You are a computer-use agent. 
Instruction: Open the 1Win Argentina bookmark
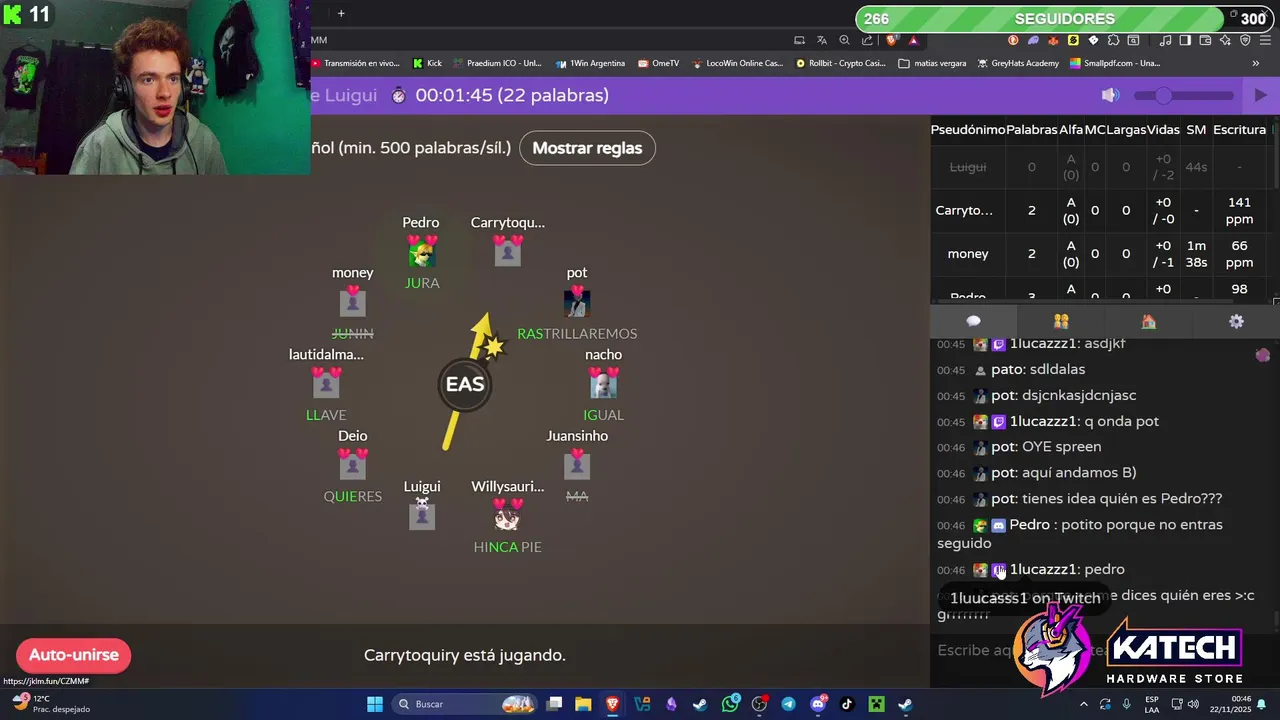589,63
